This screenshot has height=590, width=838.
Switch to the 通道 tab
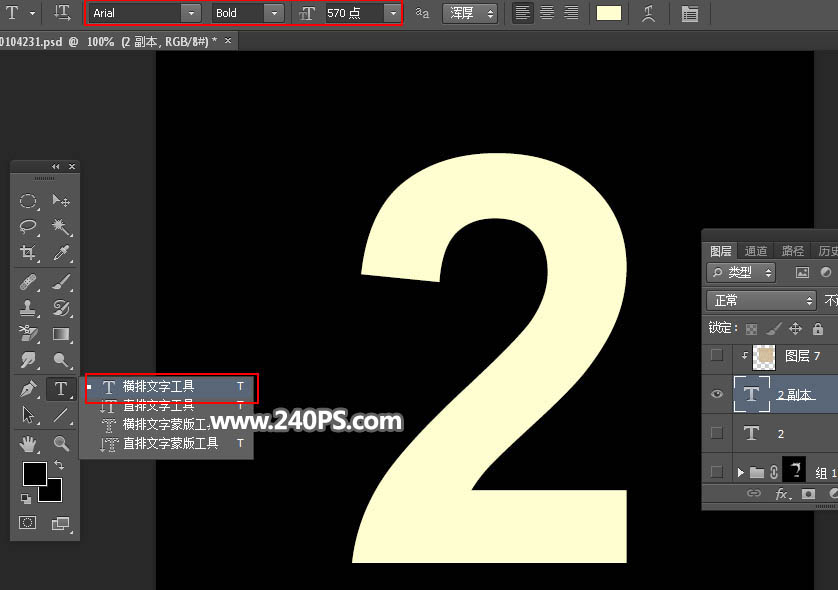pos(756,251)
